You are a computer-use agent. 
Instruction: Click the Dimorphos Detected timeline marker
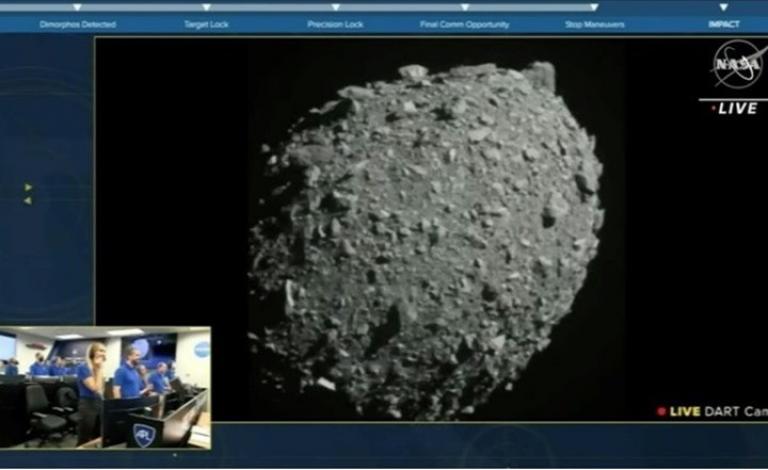pyautogui.click(x=77, y=7)
